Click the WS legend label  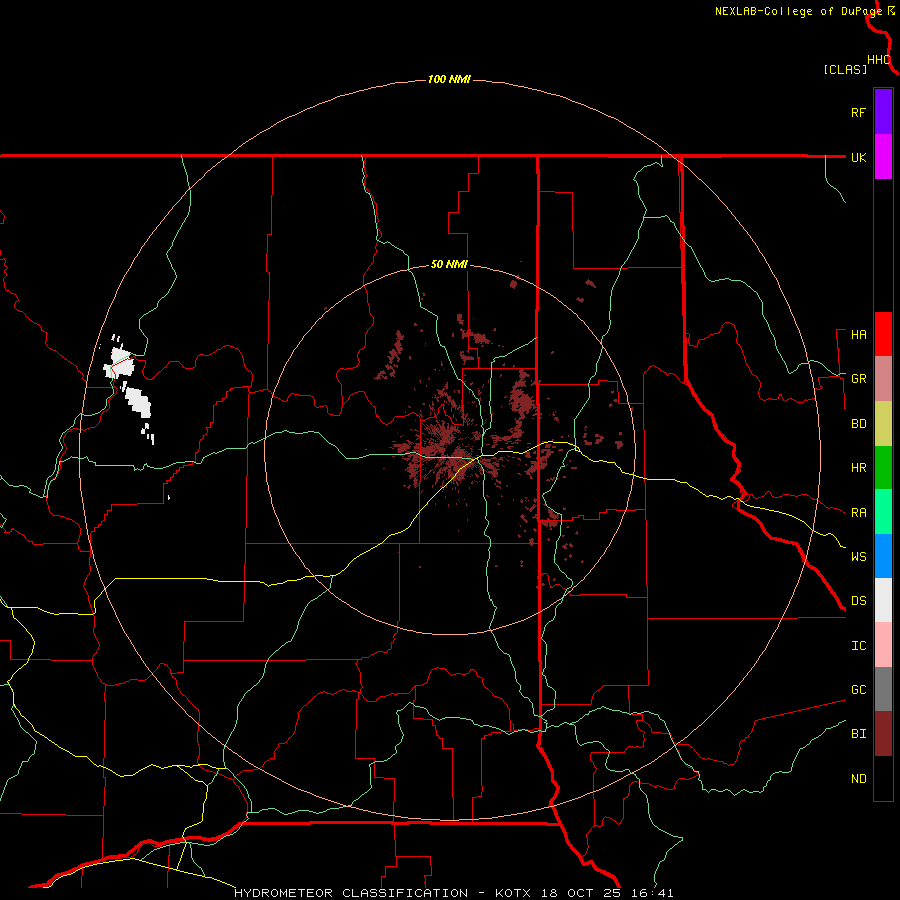coord(858,556)
